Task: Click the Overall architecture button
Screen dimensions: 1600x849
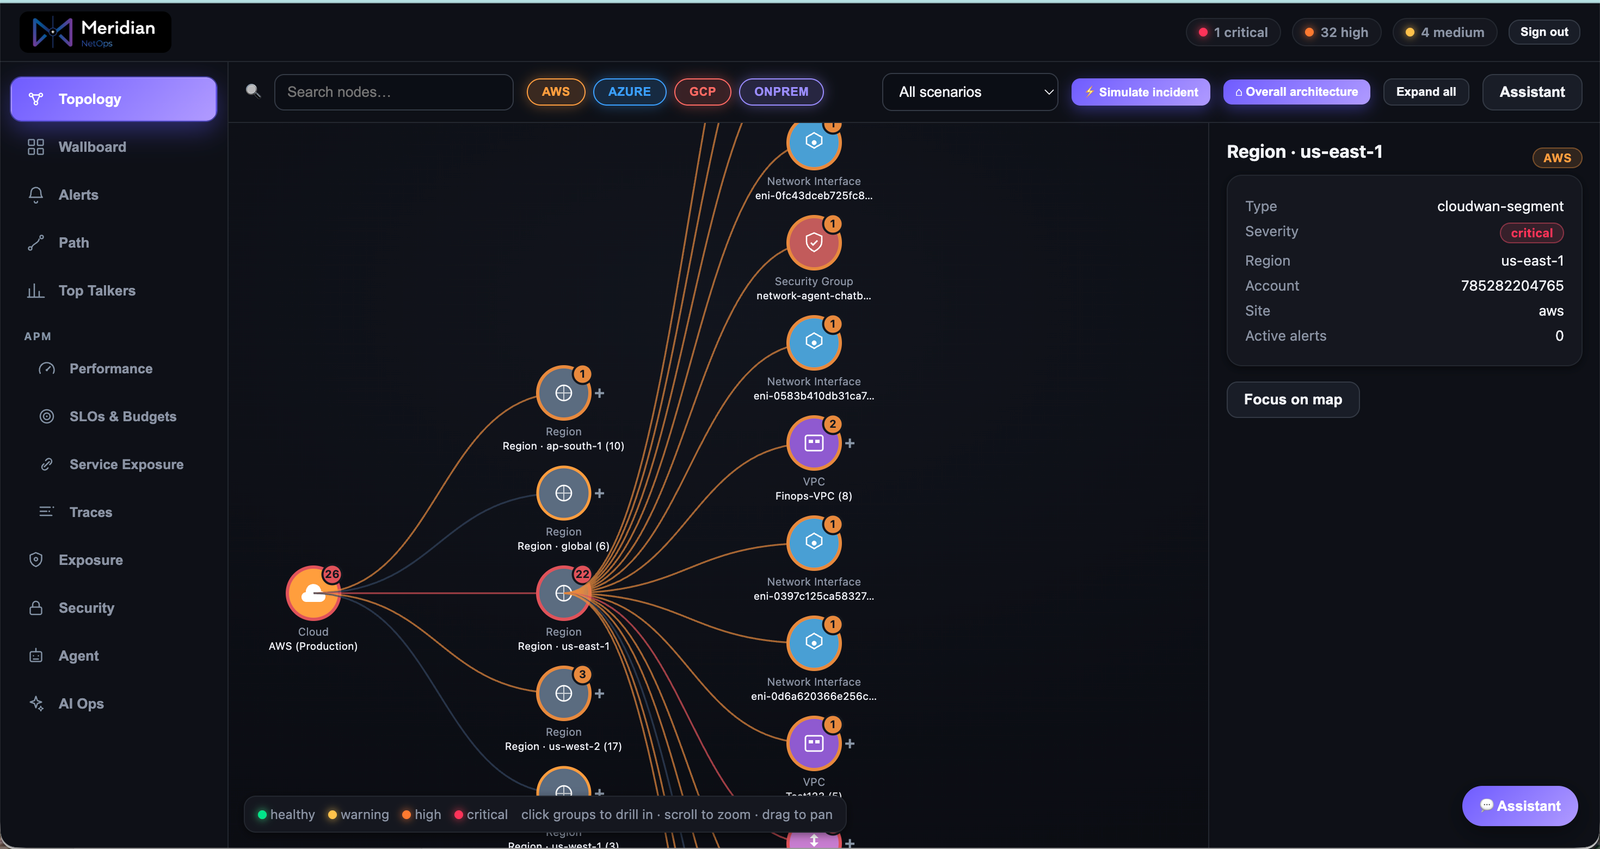Action: click(x=1296, y=92)
